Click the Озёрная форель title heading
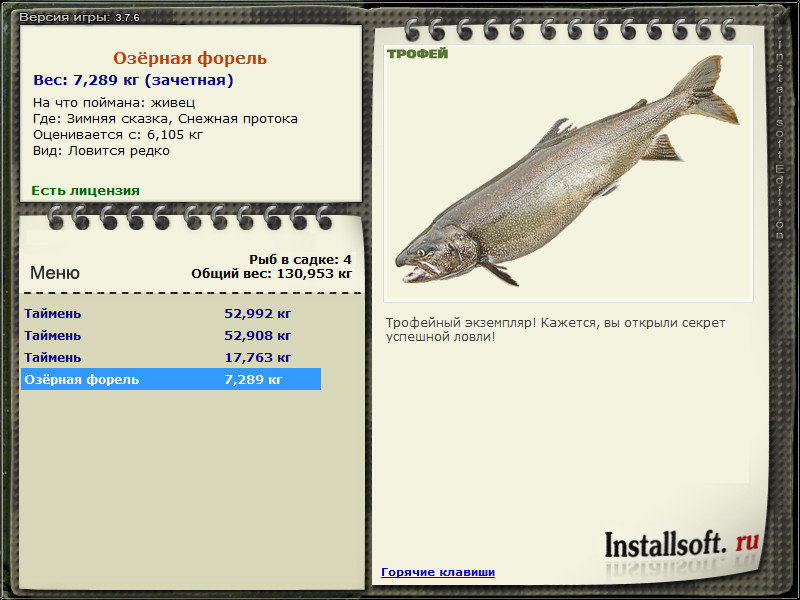This screenshot has width=800, height=600. (190, 58)
